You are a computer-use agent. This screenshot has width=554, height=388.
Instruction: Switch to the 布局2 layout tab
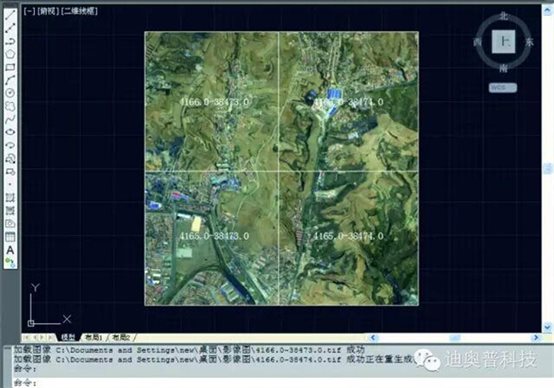point(121,337)
